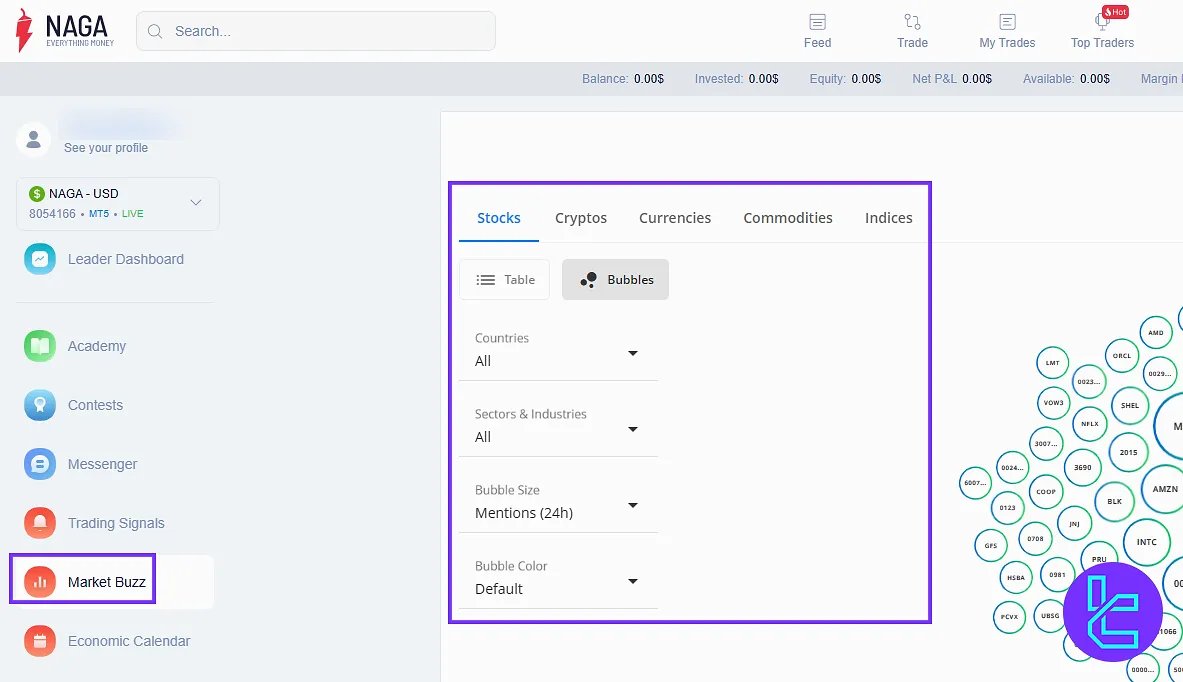The width and height of the screenshot is (1183, 682).
Task: Open Top Traders with Hot badge
Action: [x=1102, y=23]
